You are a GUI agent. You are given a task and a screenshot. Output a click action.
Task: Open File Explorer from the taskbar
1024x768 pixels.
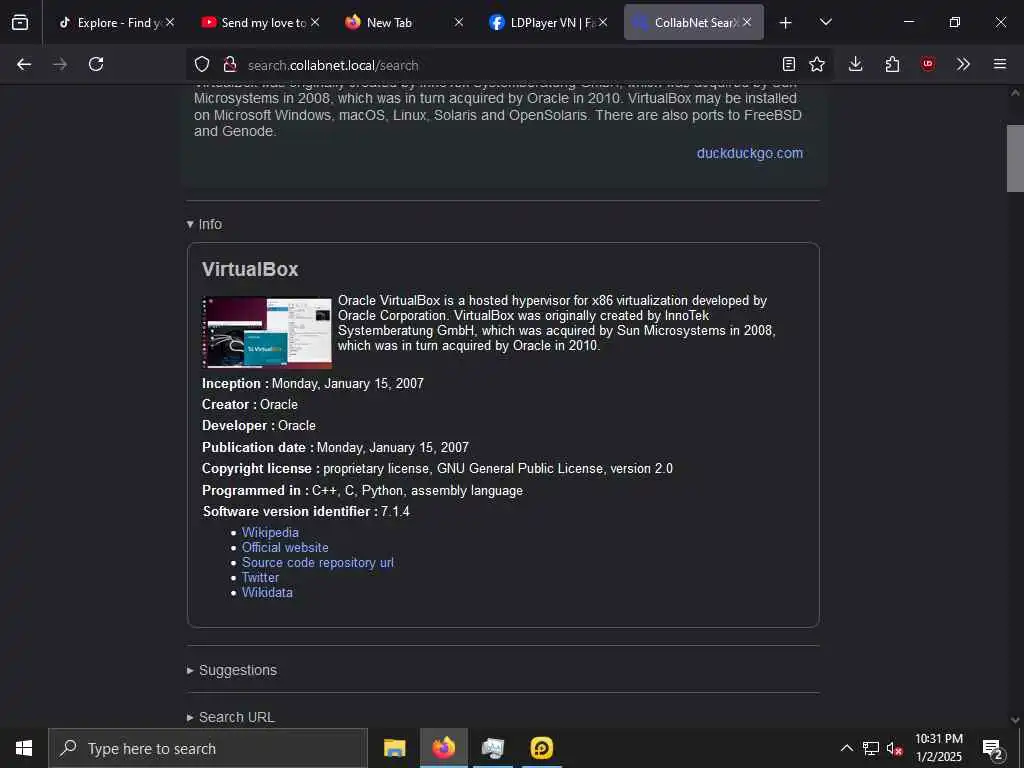pyautogui.click(x=394, y=748)
